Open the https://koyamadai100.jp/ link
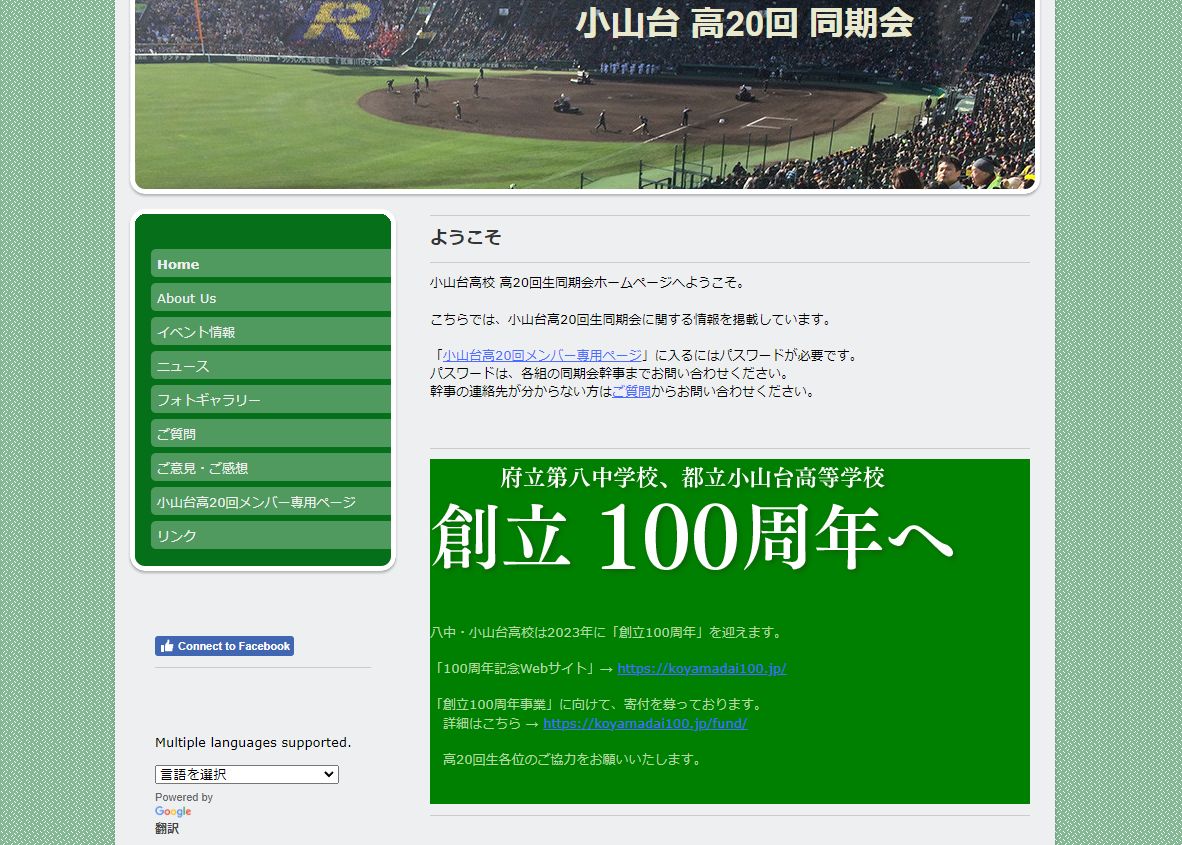The image size is (1182, 845). (701, 668)
